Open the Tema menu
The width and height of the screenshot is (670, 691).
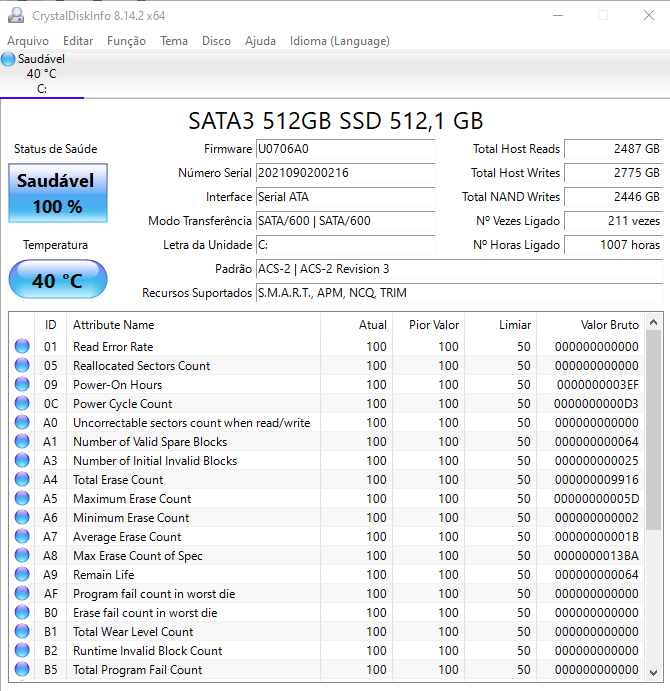(x=174, y=41)
